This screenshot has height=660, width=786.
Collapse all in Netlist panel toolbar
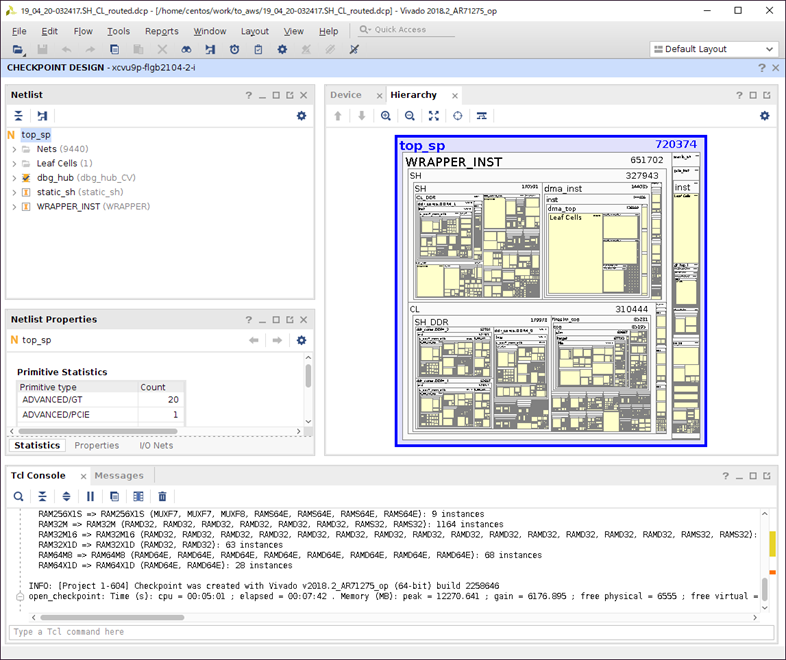[x=19, y=116]
